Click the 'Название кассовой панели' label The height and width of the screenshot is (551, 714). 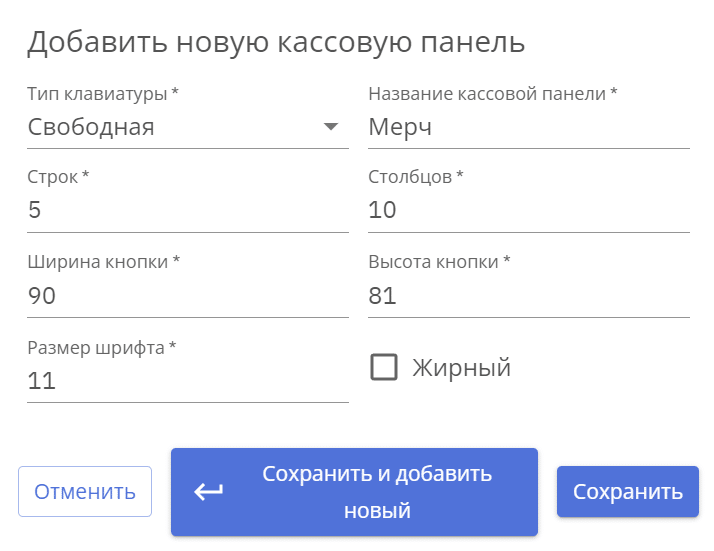492,94
